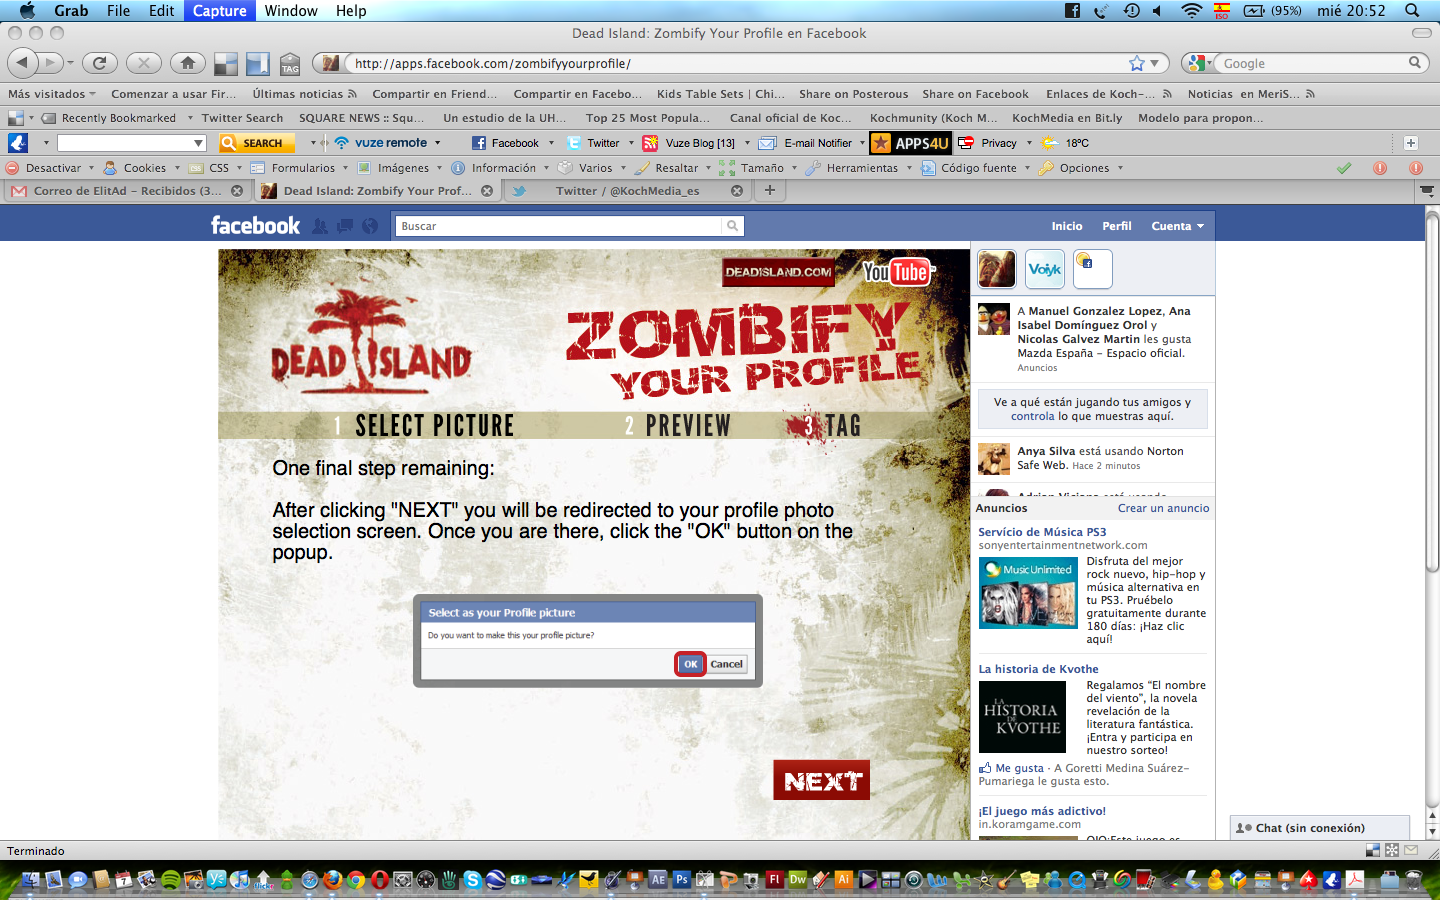Open the search engine selector dropdown
Image resolution: width=1440 pixels, height=900 pixels.
1198,63
